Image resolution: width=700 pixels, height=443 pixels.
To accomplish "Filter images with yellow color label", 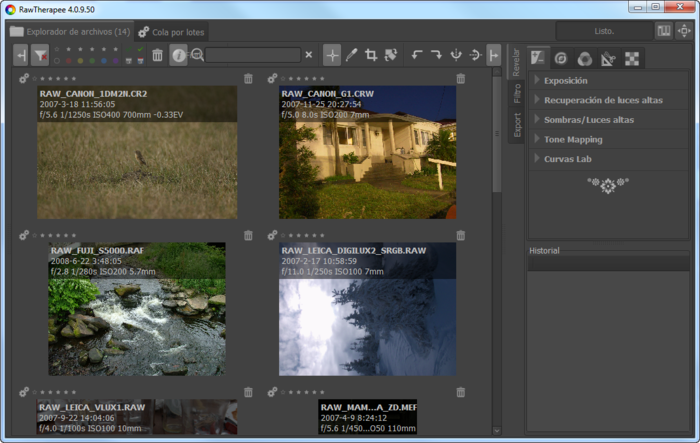I will (80, 61).
